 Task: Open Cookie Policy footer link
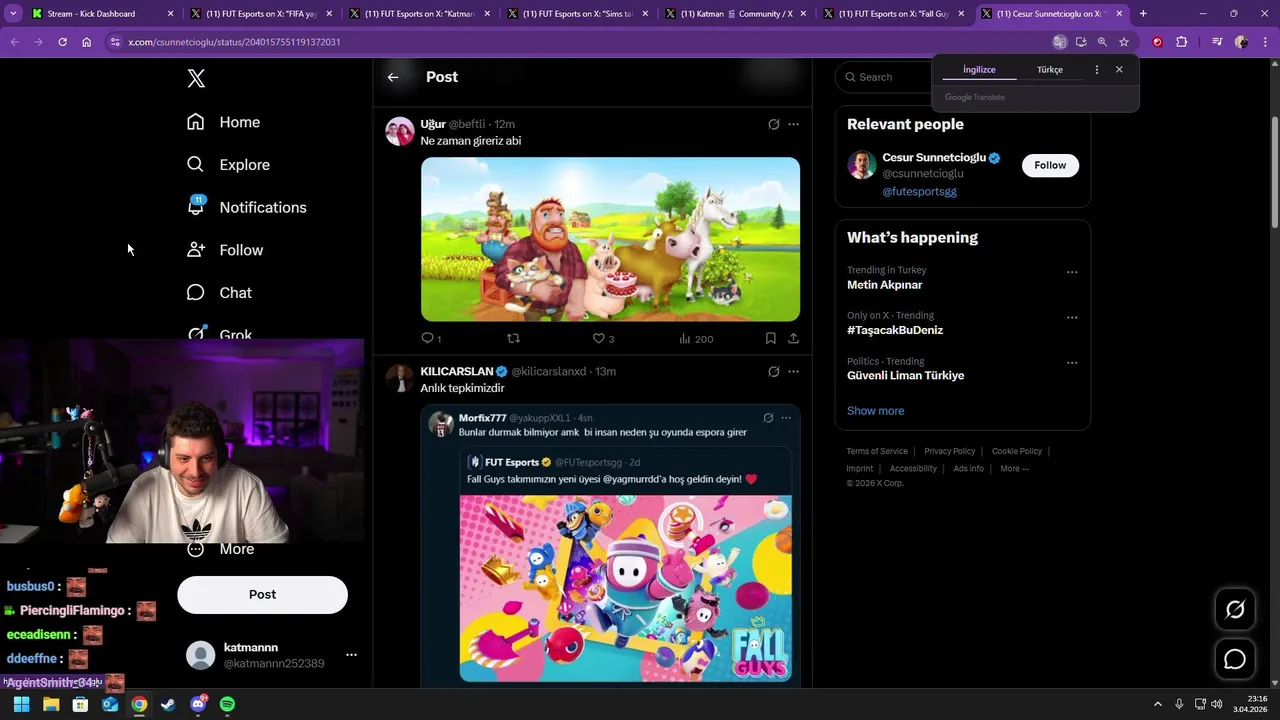tap(1017, 451)
